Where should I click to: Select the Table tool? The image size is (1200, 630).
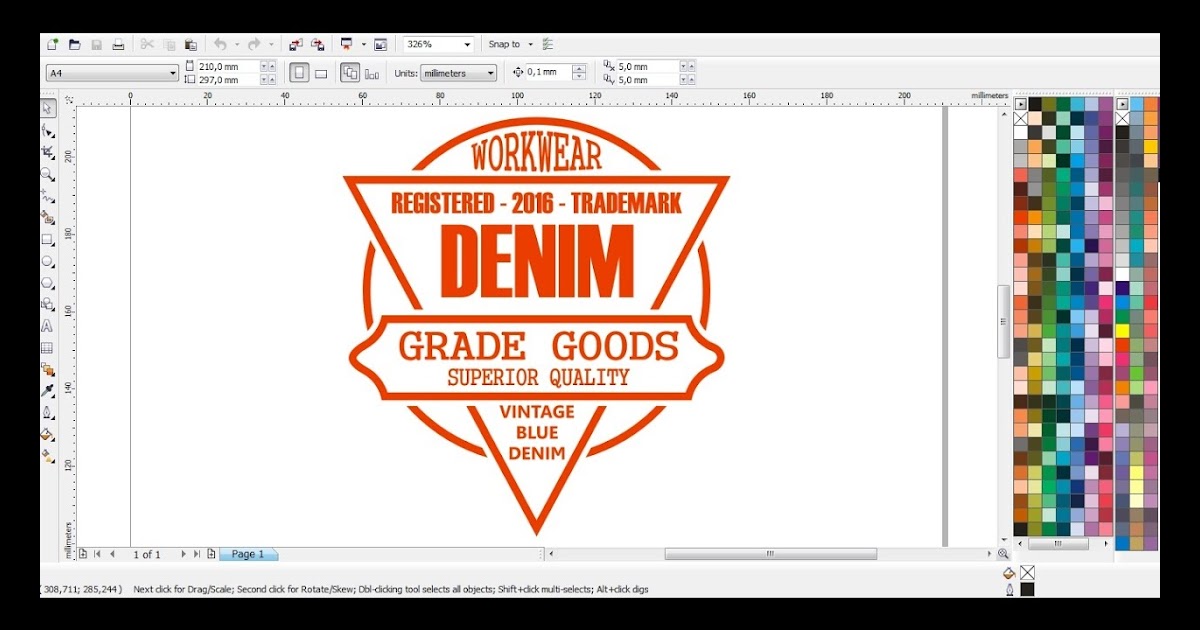coord(47,348)
